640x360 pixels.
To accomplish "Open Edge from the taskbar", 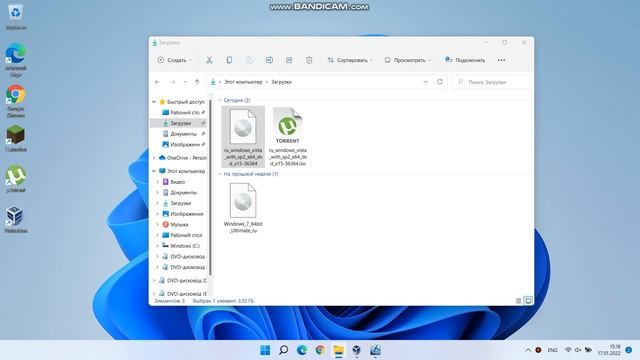I will point(302,350).
